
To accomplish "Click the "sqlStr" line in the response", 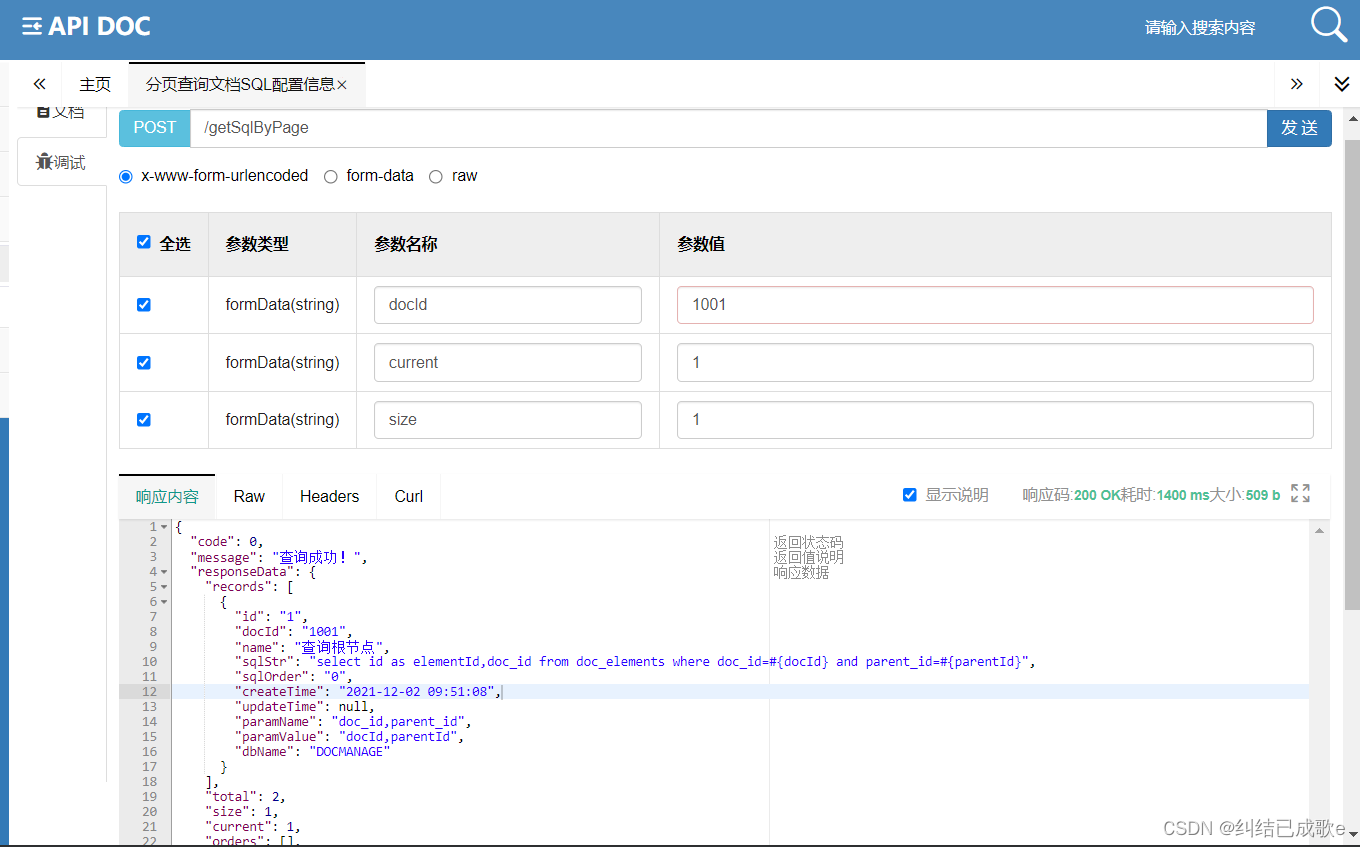I will pyautogui.click(x=636, y=662).
